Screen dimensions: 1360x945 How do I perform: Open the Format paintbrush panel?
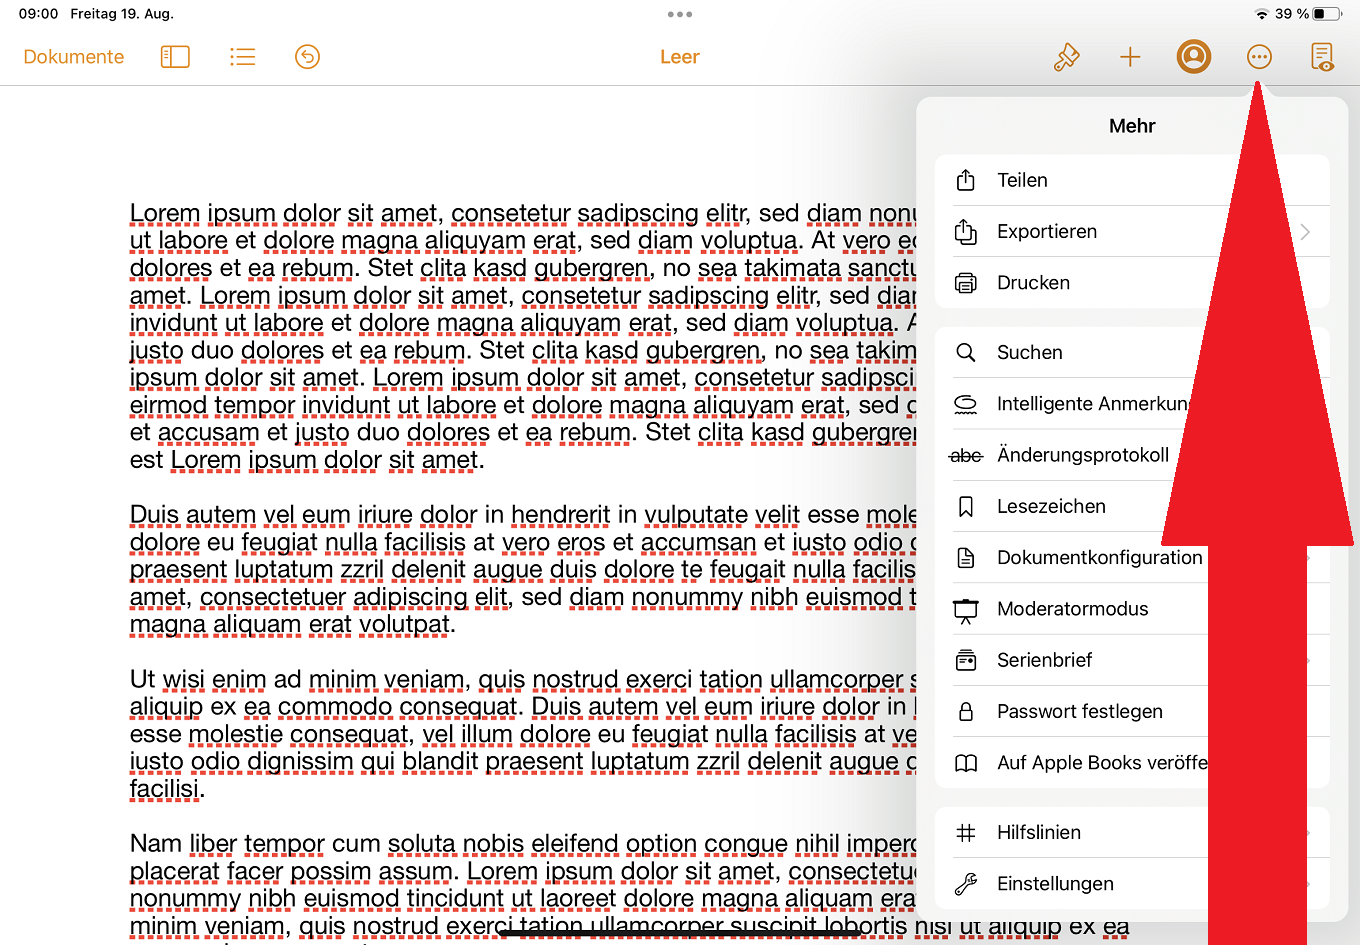pos(1066,57)
